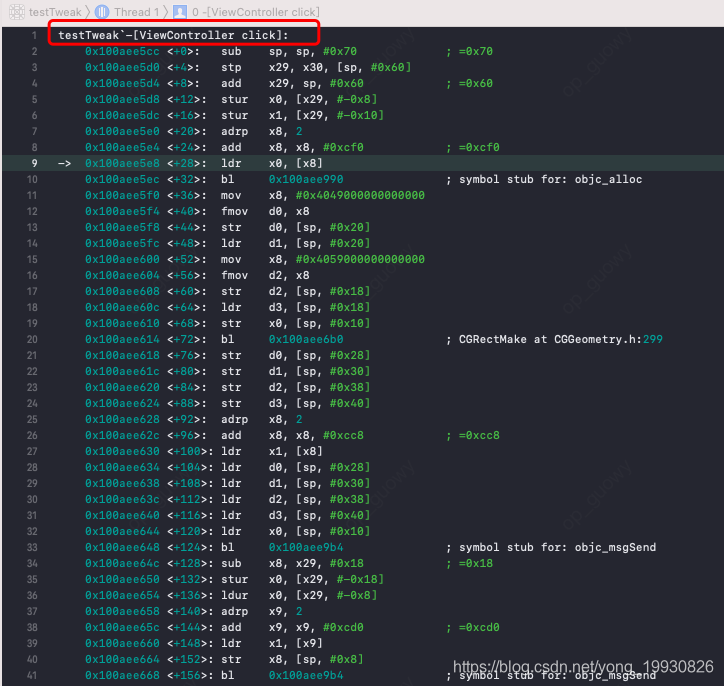
Task: Click the 'stp' instruction on line 3
Action: (x=231, y=67)
